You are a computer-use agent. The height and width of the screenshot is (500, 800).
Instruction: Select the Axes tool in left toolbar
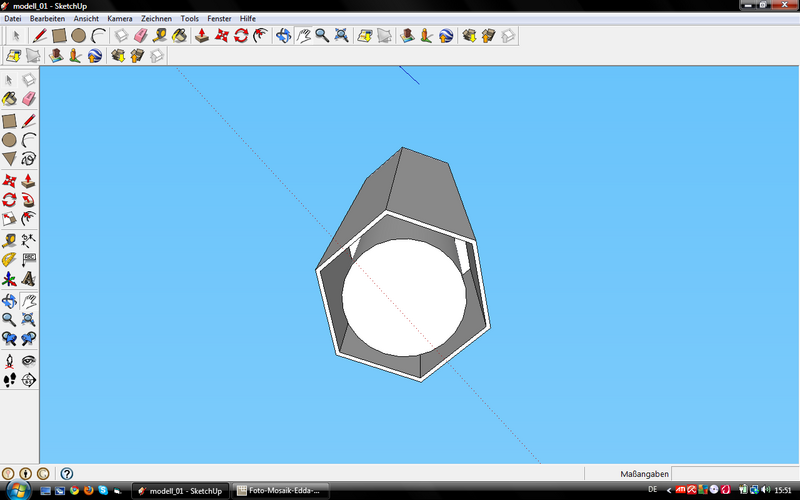pyautogui.click(x=9, y=279)
